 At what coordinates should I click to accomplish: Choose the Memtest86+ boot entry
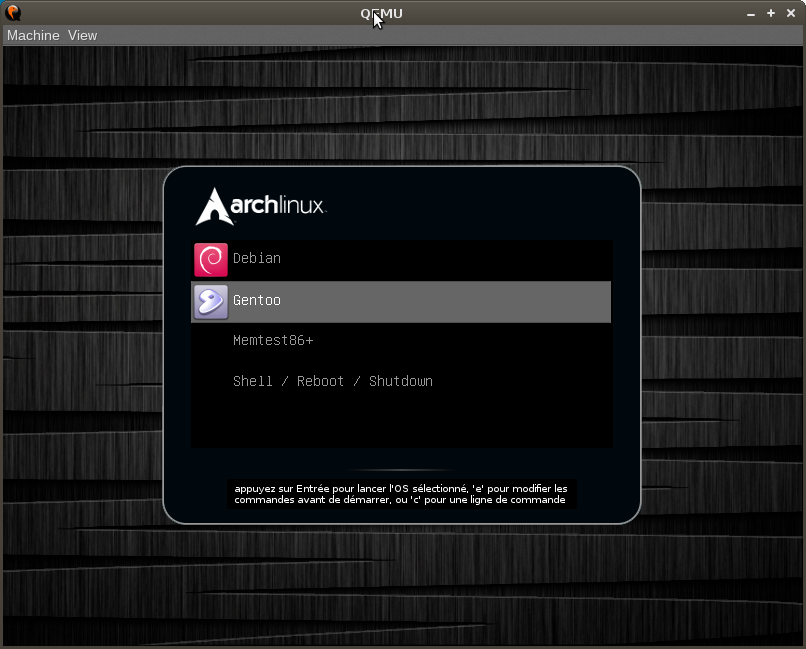[401, 341]
